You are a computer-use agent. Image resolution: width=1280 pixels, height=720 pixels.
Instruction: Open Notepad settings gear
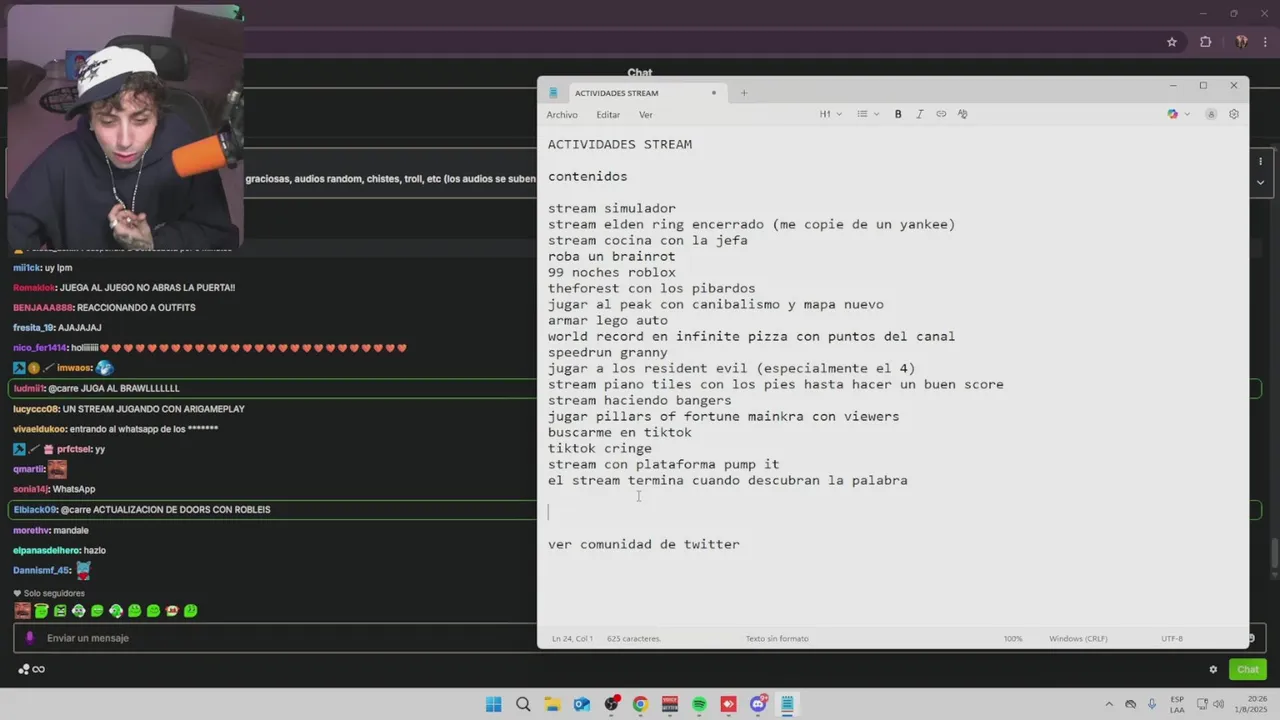pyautogui.click(x=1234, y=114)
